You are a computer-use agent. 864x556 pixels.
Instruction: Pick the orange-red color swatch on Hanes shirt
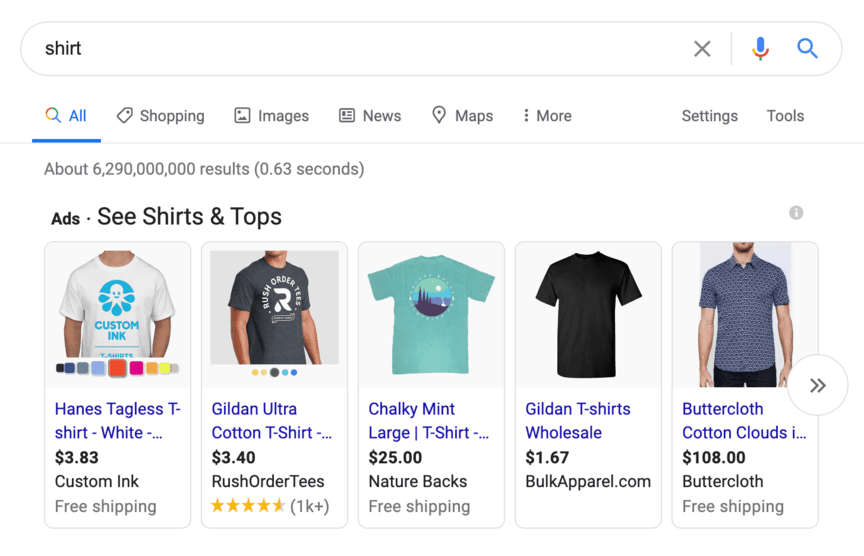(117, 368)
